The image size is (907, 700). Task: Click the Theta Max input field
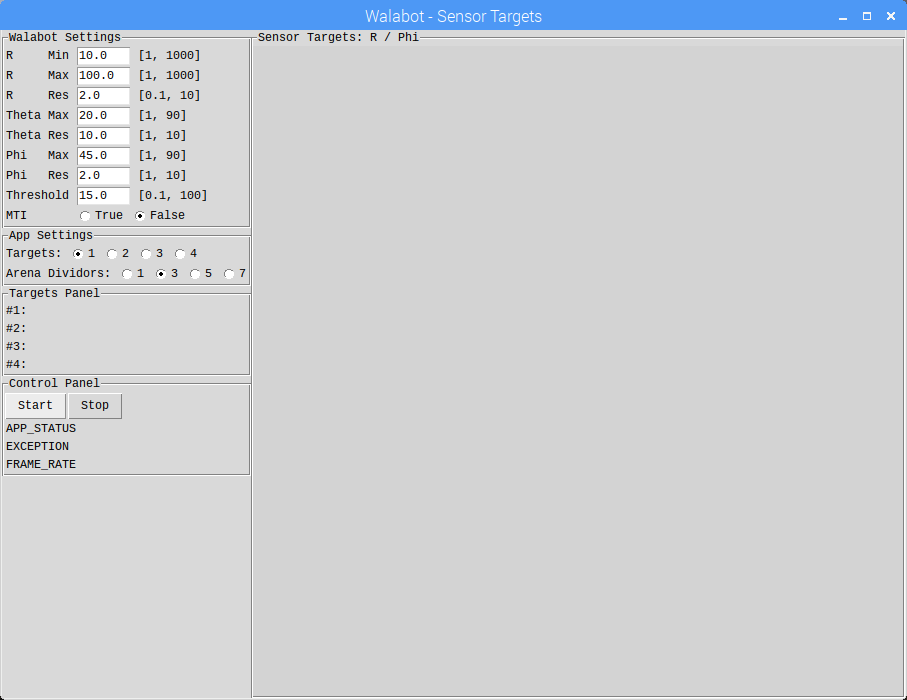[x=104, y=116]
